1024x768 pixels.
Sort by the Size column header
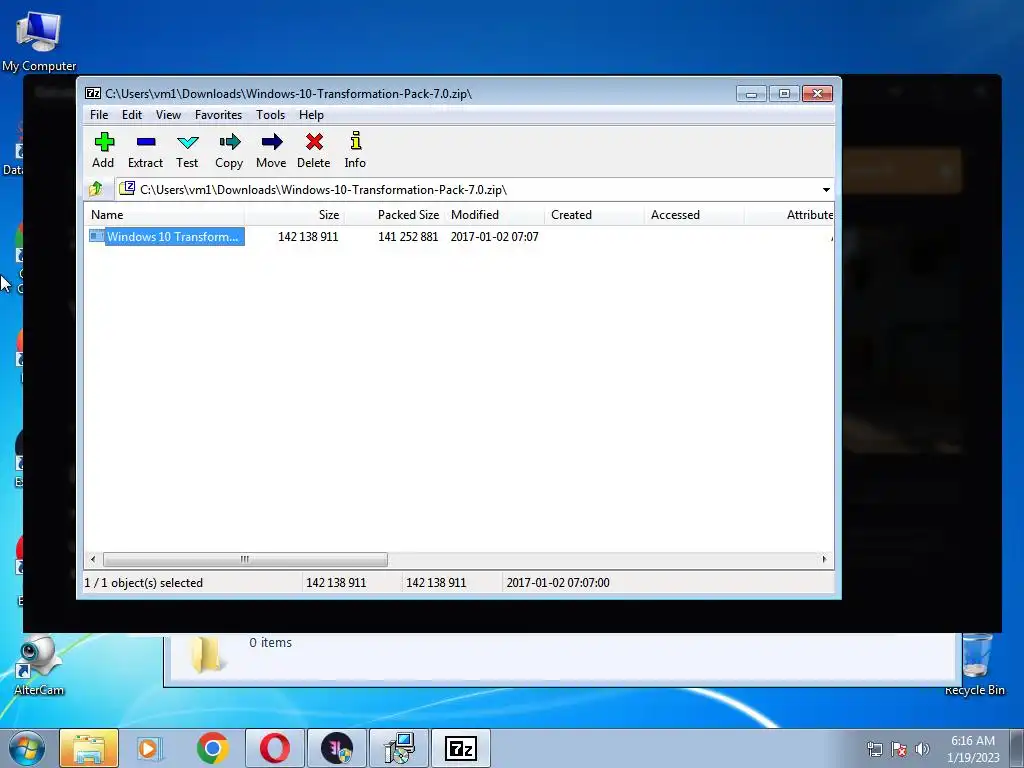click(295, 215)
